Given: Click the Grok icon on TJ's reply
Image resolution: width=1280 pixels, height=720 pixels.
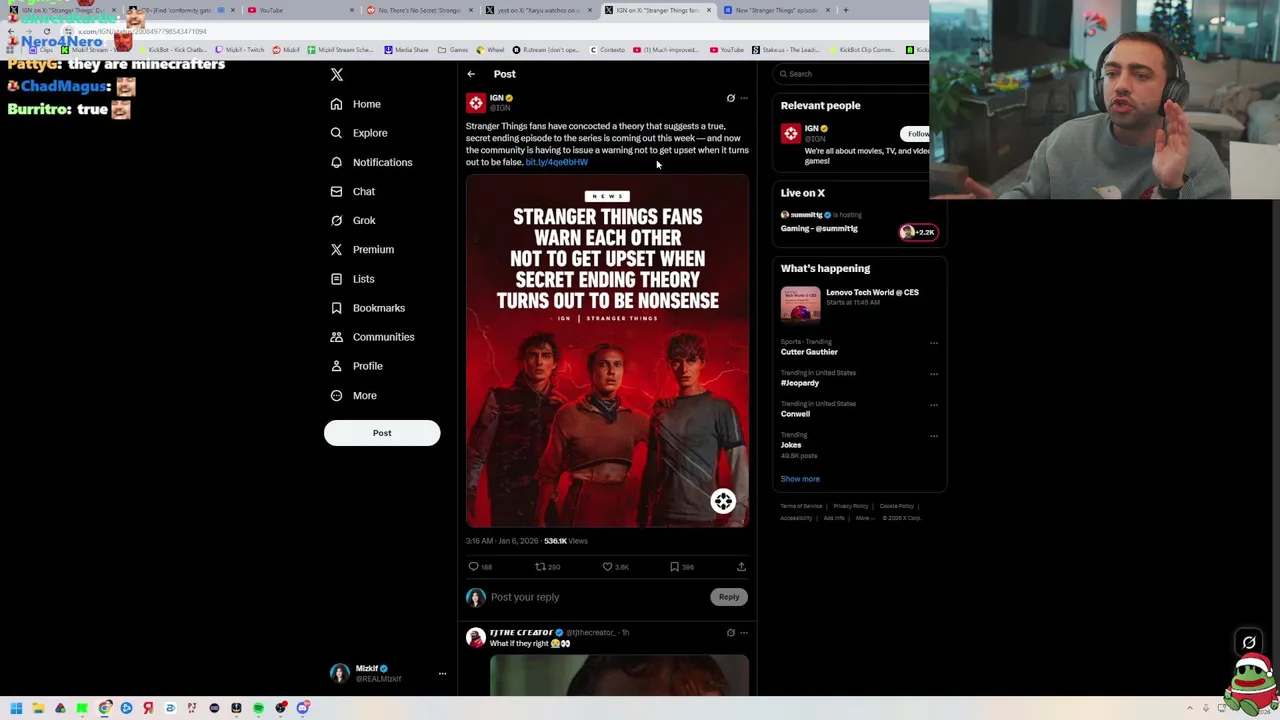Looking at the screenshot, I should pos(730,633).
